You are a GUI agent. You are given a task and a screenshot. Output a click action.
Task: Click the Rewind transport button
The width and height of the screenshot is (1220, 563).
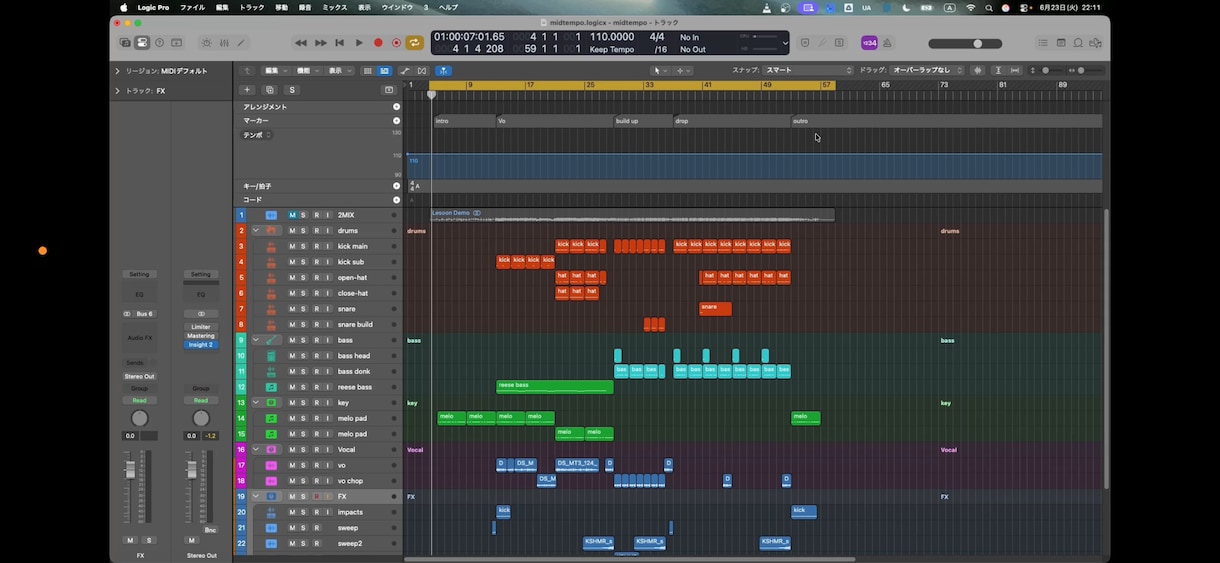coord(301,43)
